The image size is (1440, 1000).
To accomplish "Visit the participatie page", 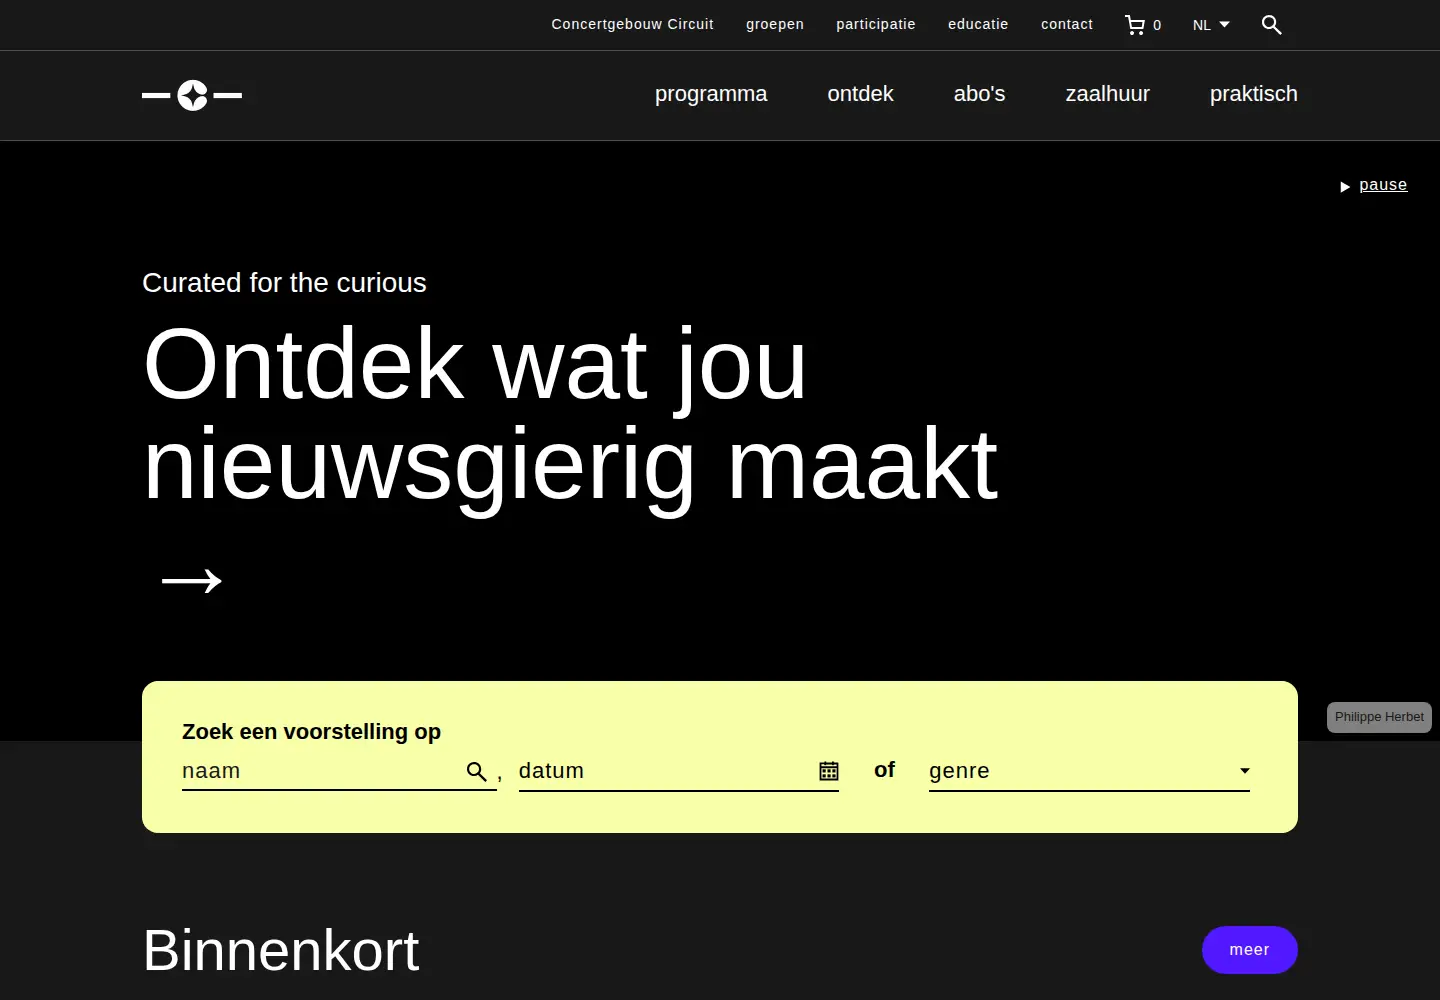I will [876, 24].
